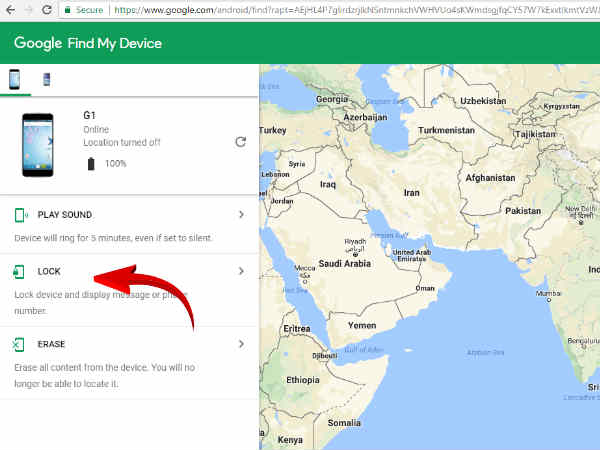Click 'Erase all content from the device' description
600x450 pixels.
click(x=104, y=375)
